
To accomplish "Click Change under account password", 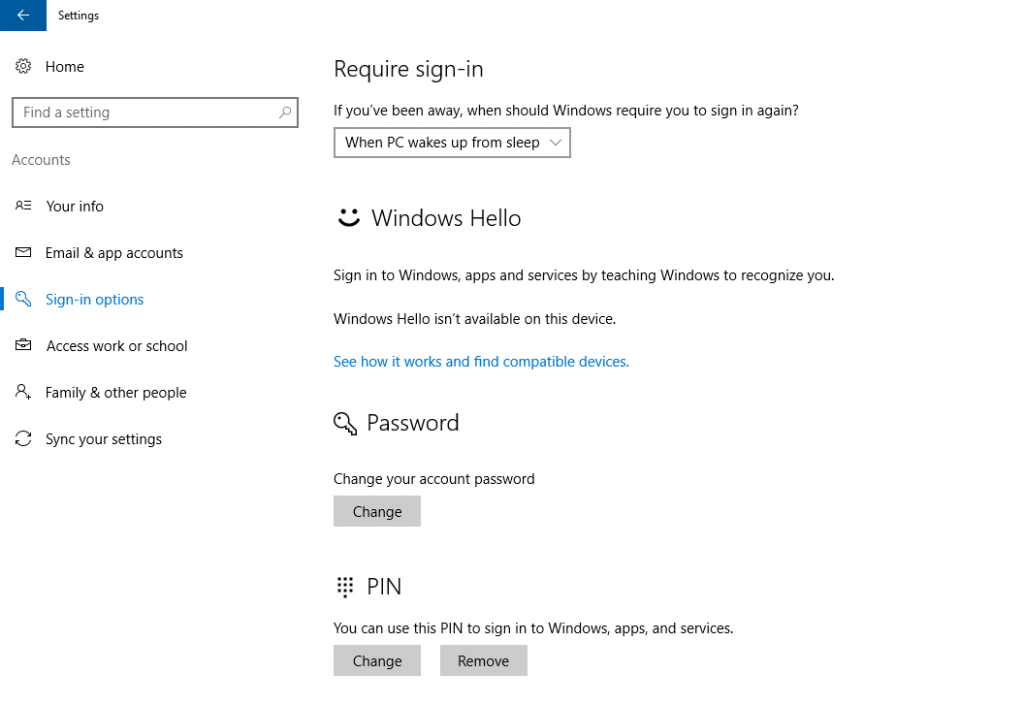I will pos(377,511).
